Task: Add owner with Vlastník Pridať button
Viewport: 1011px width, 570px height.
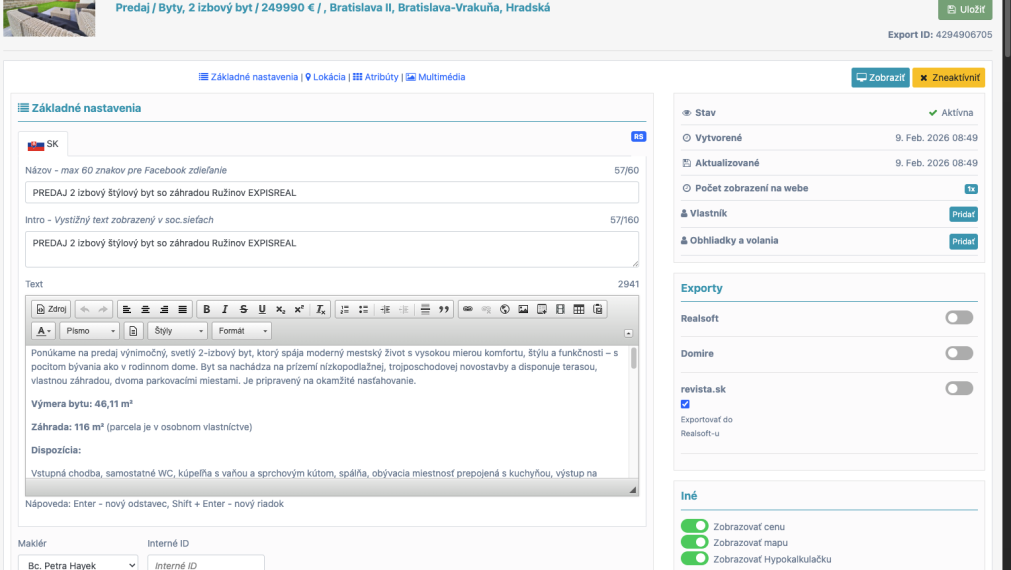Action: 963,214
